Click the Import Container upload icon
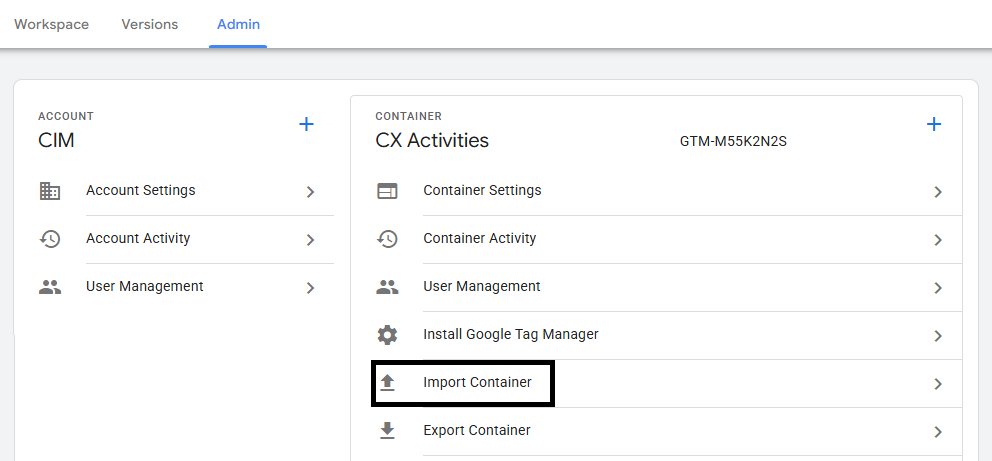This screenshot has height=461, width=992. click(387, 383)
